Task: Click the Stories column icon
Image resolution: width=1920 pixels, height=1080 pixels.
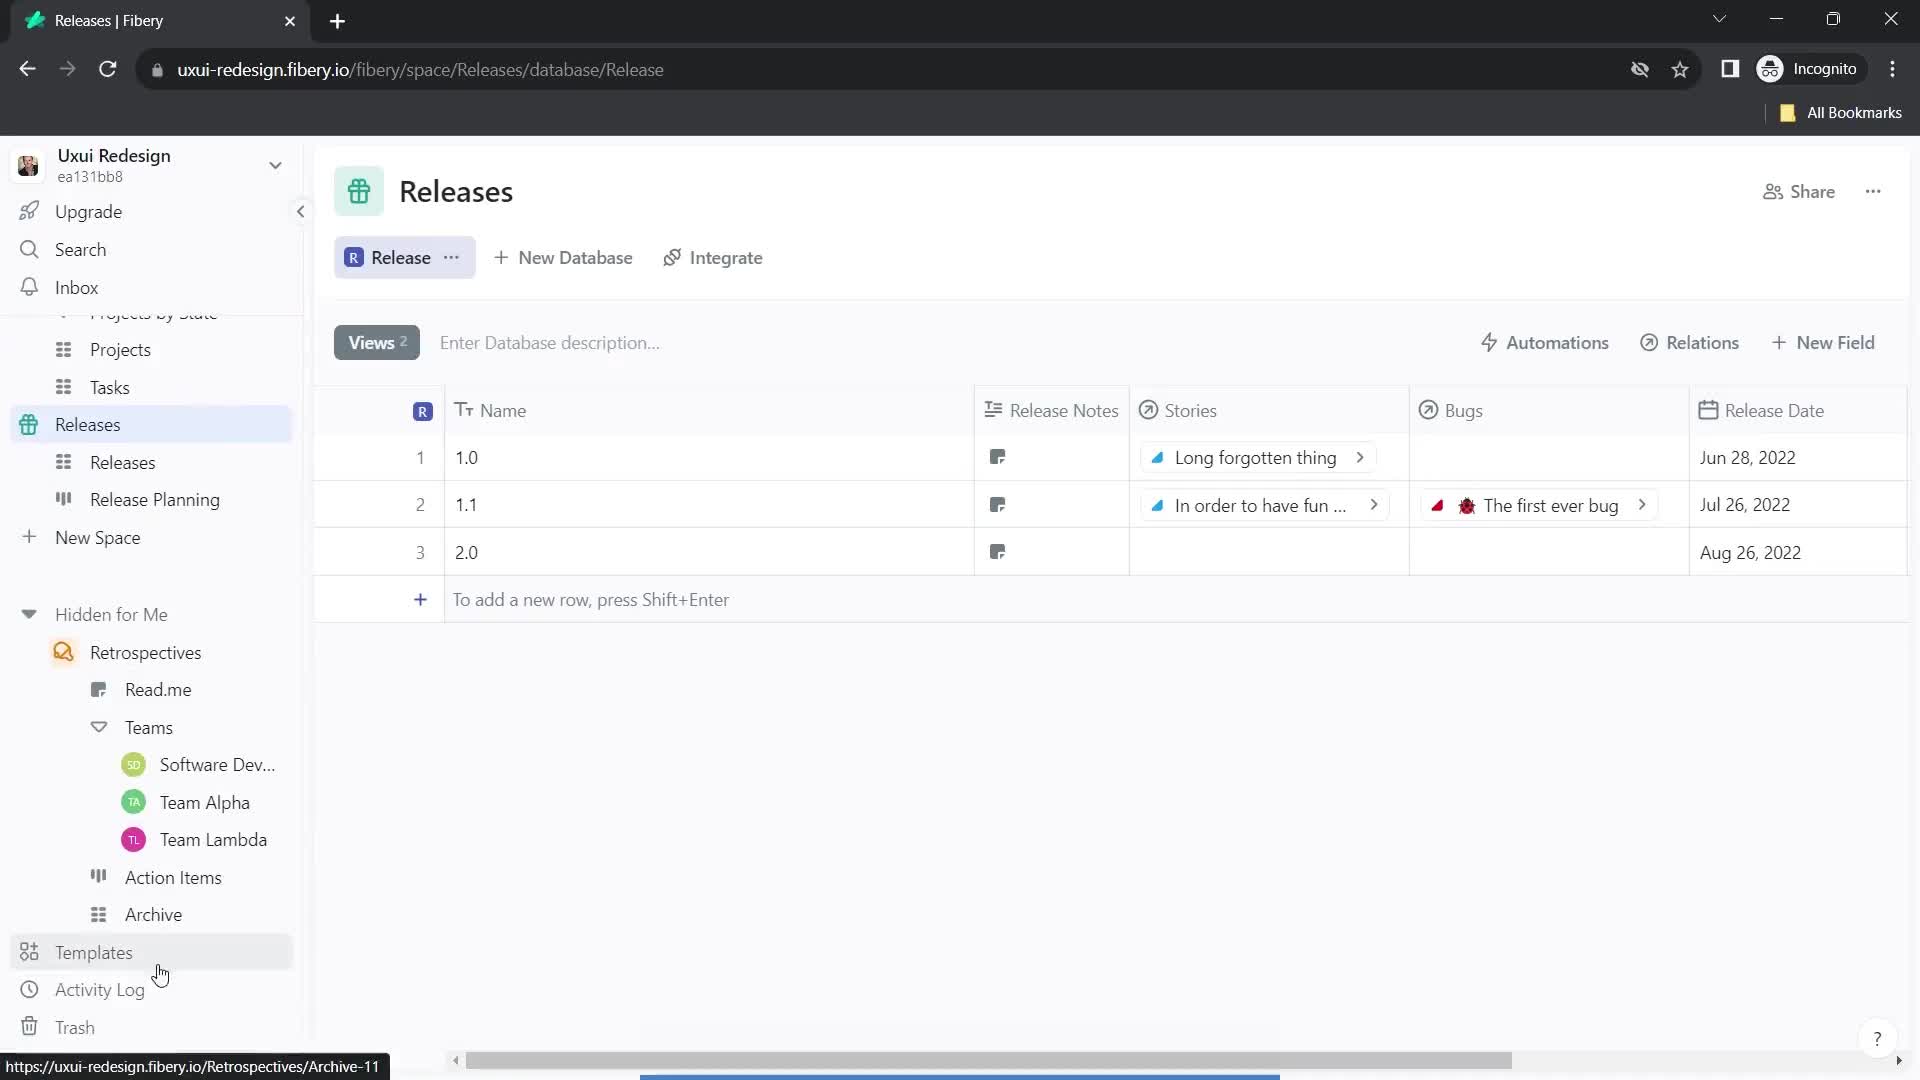Action: click(x=1147, y=410)
